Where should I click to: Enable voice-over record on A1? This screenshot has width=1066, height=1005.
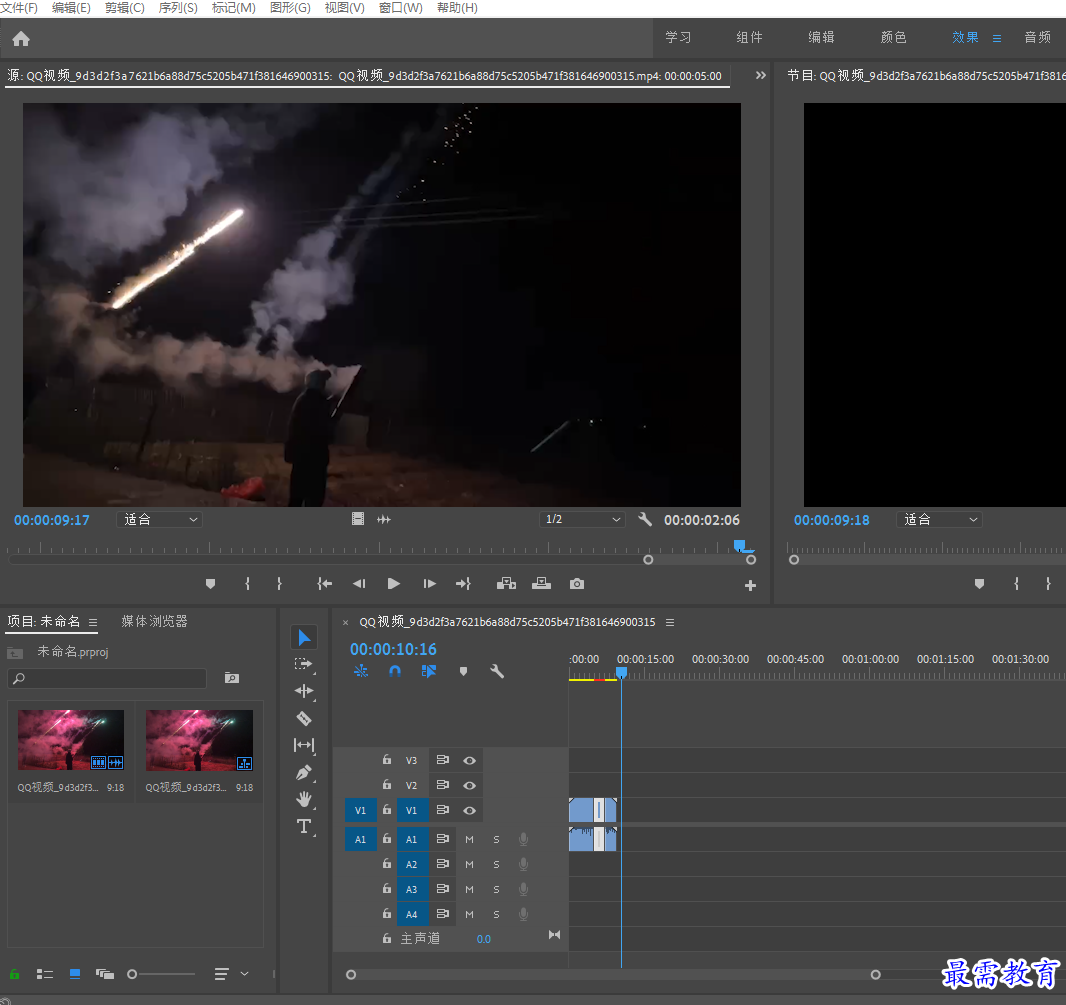[x=523, y=840]
